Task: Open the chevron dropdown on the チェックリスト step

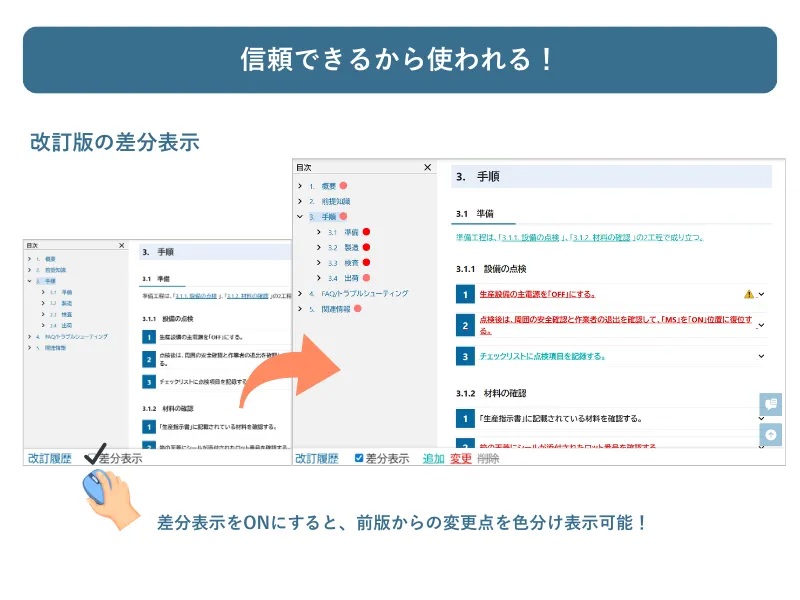Action: coord(761,355)
